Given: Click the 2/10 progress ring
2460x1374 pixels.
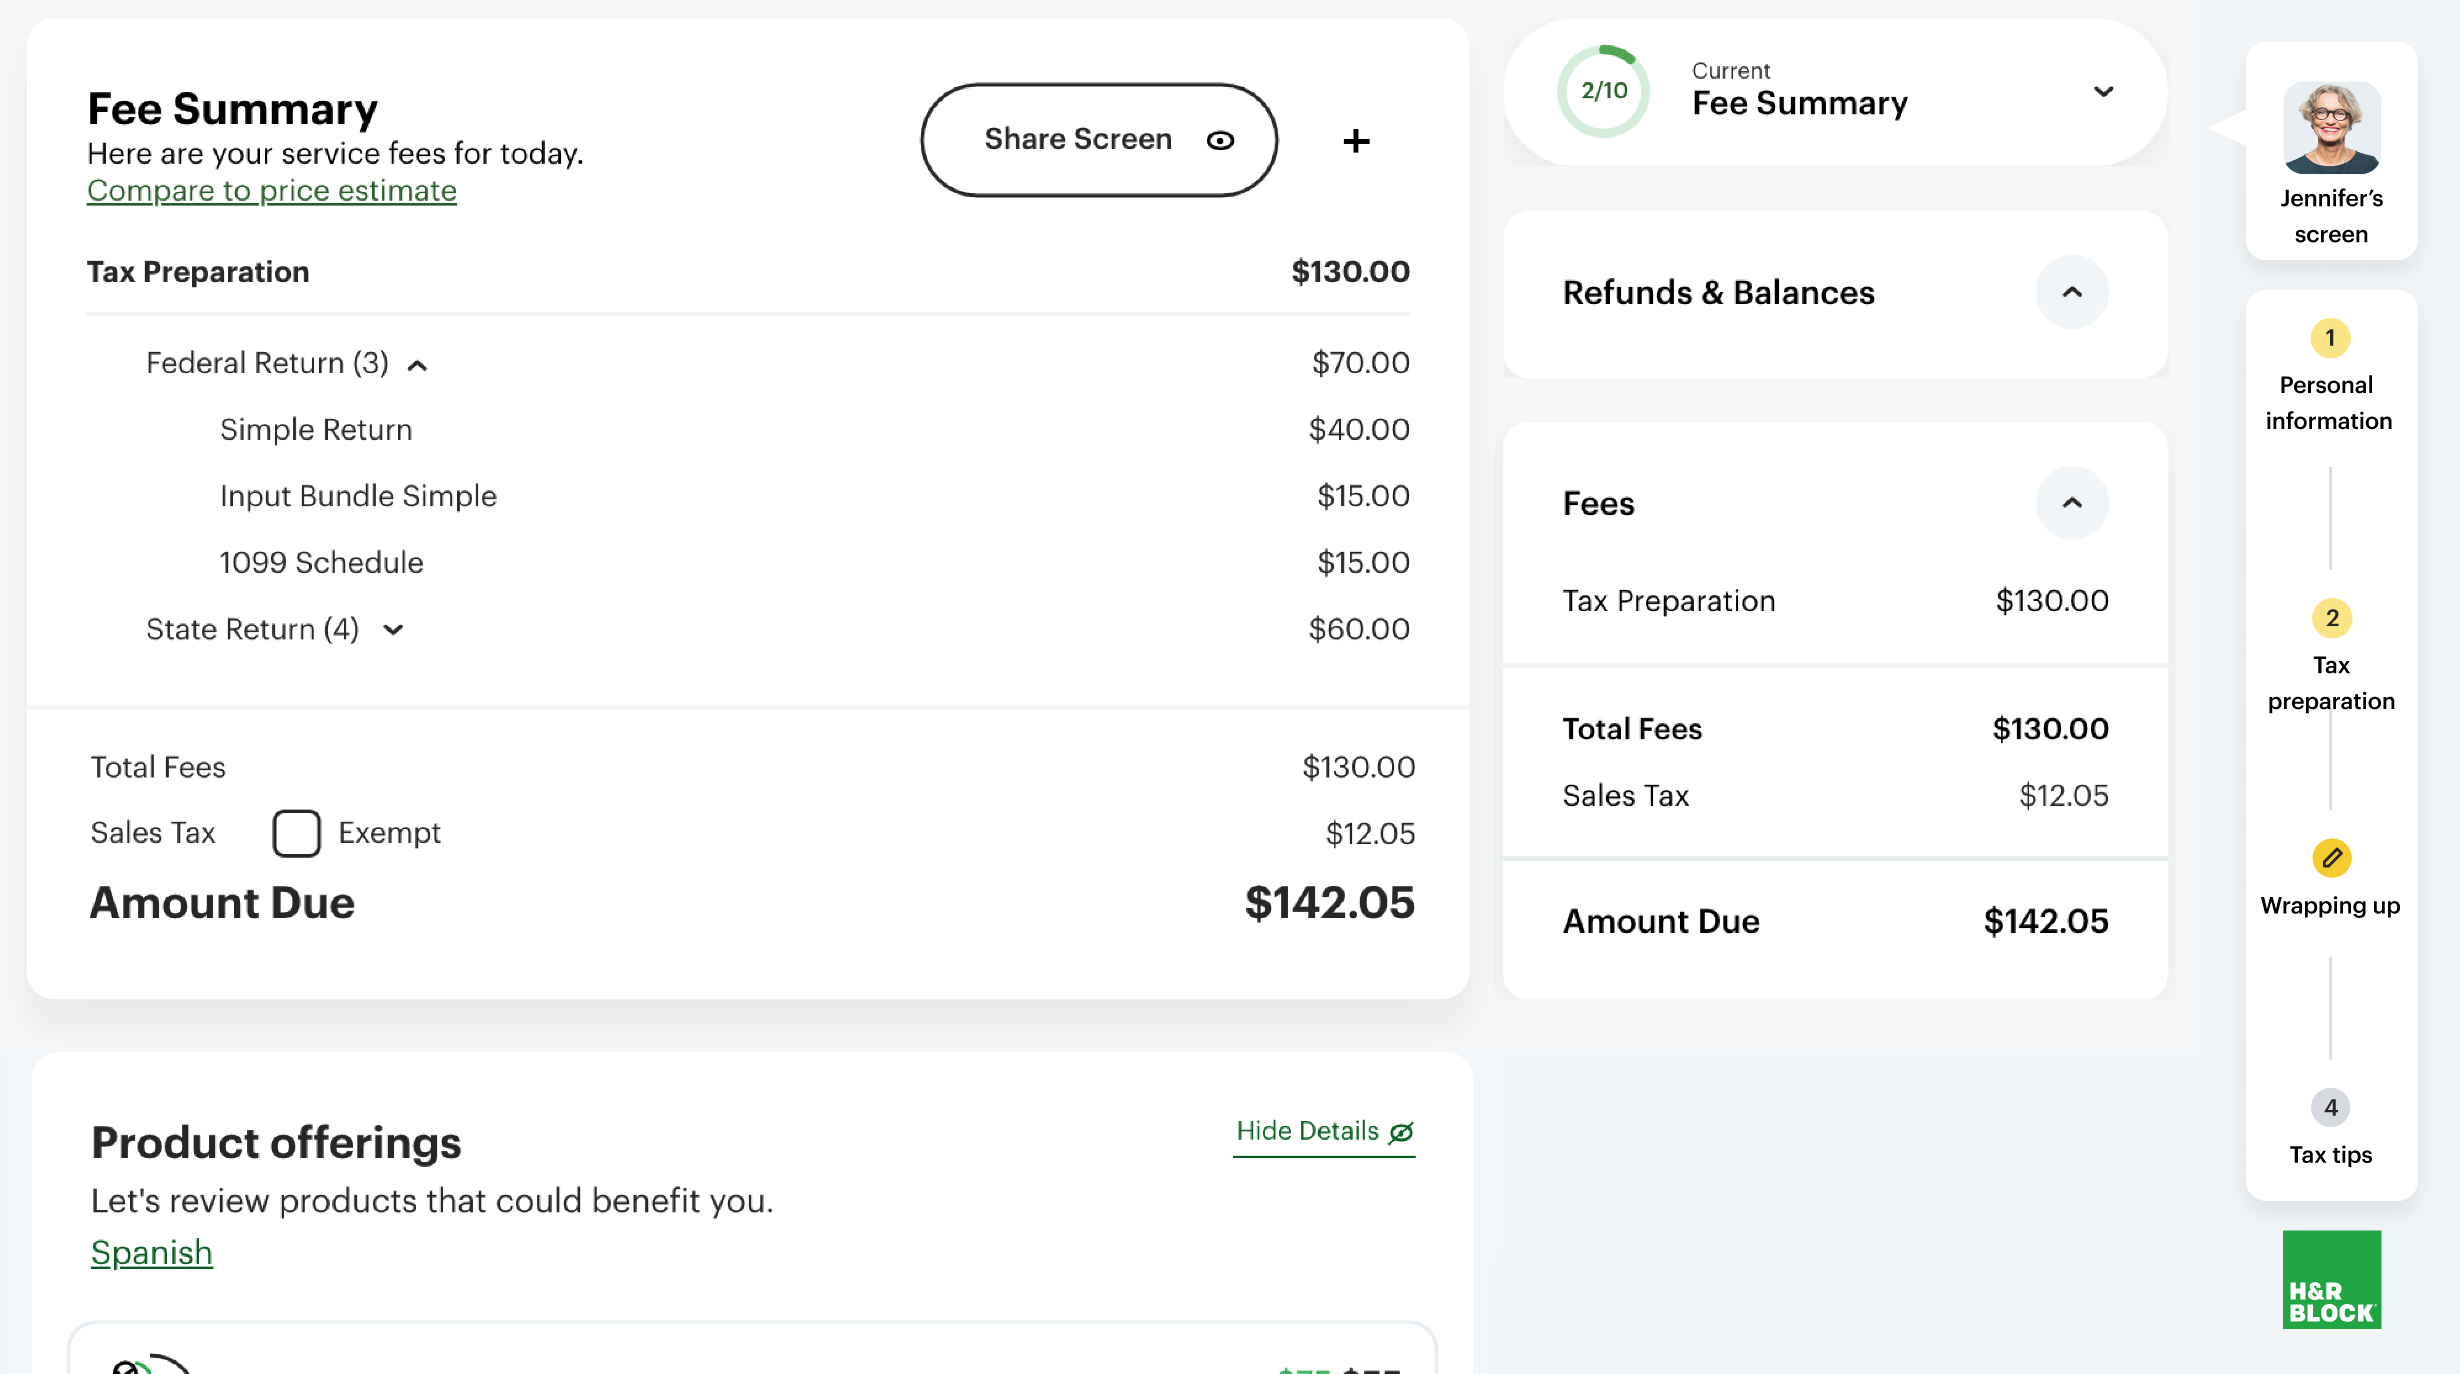Looking at the screenshot, I should tap(1603, 91).
